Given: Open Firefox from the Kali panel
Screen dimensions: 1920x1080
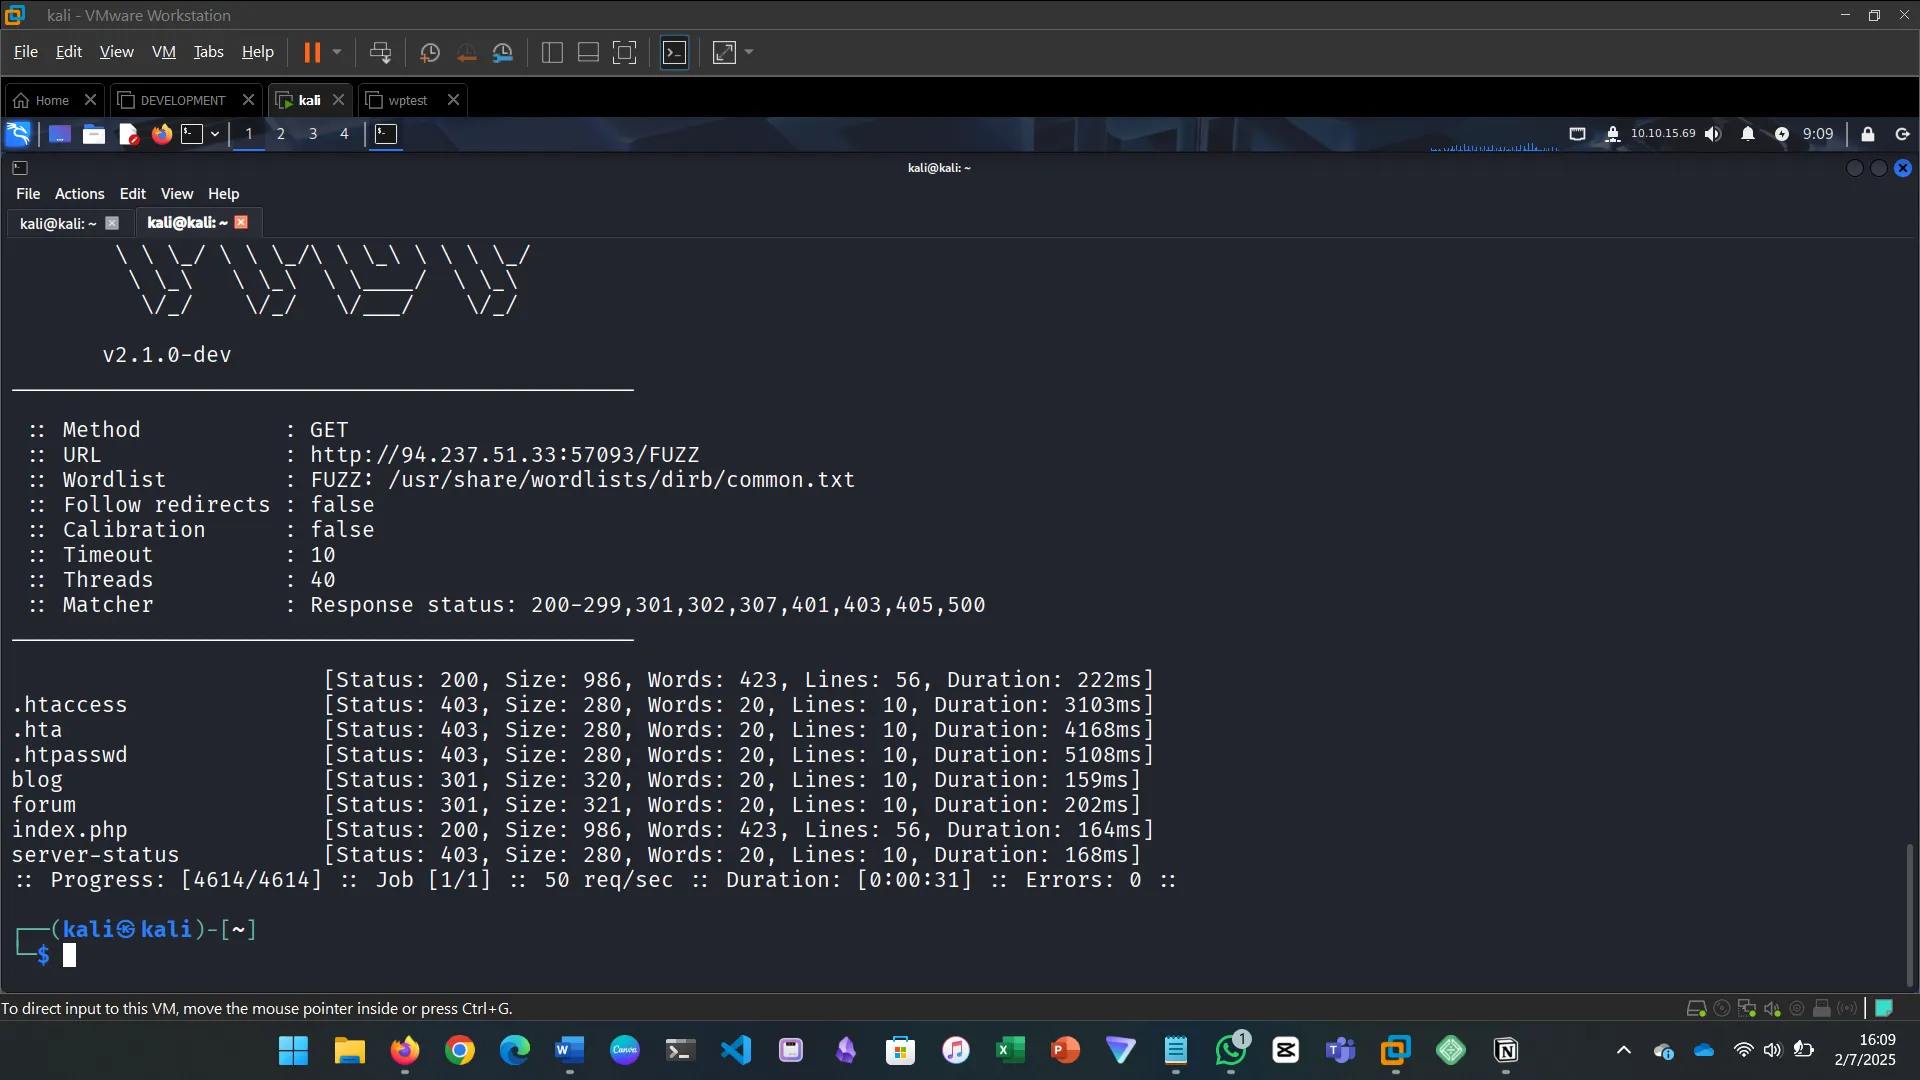Looking at the screenshot, I should [161, 133].
